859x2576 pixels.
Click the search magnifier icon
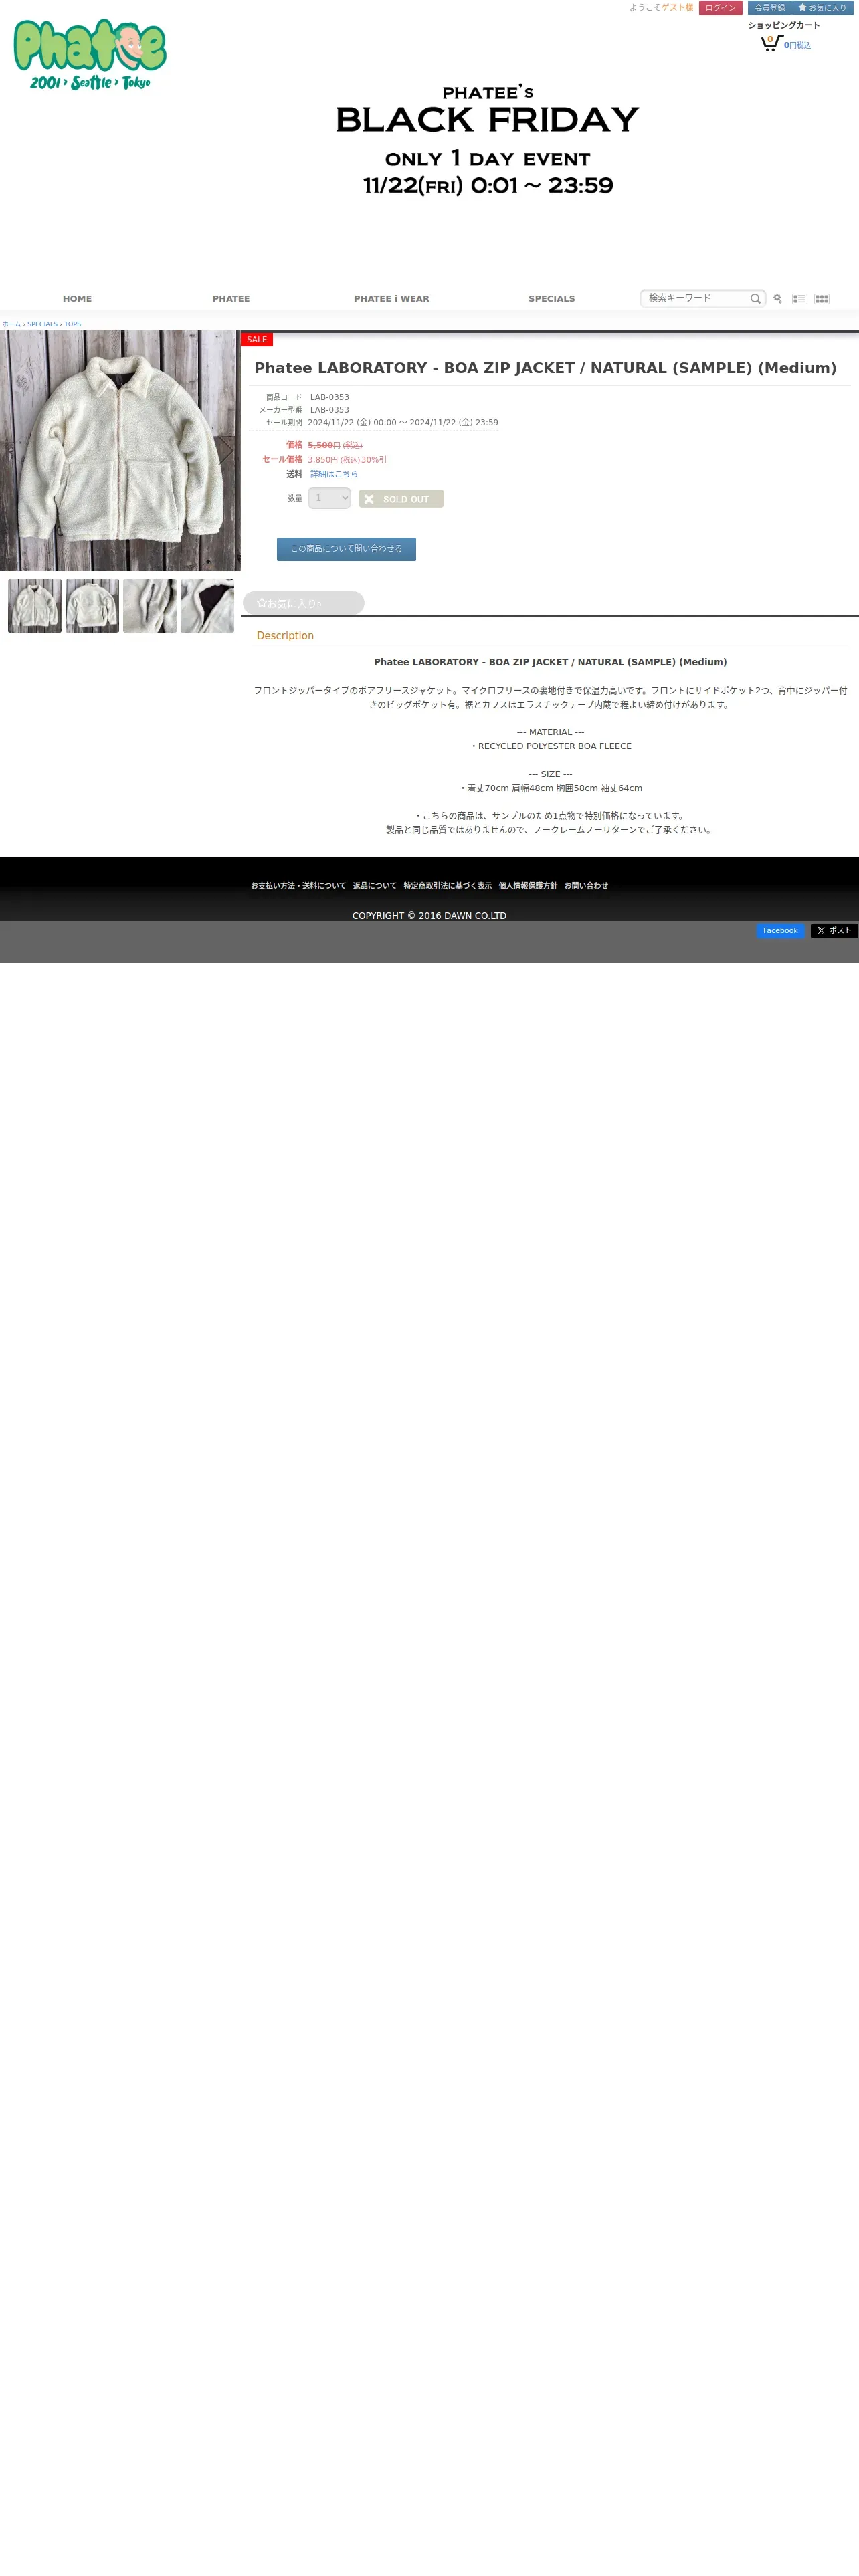pyautogui.click(x=755, y=298)
